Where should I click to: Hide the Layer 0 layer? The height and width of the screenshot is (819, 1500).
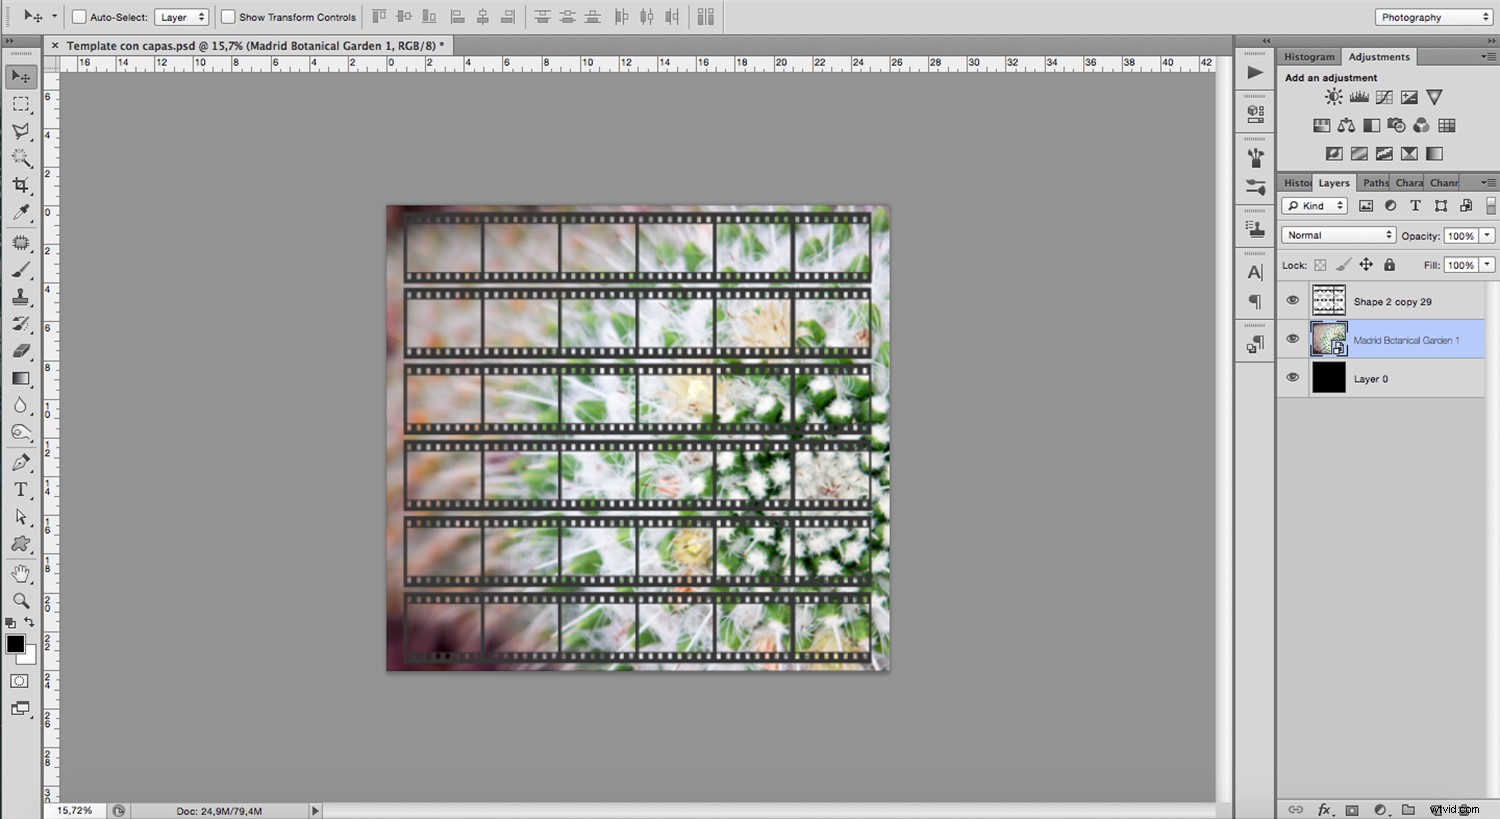(x=1292, y=377)
